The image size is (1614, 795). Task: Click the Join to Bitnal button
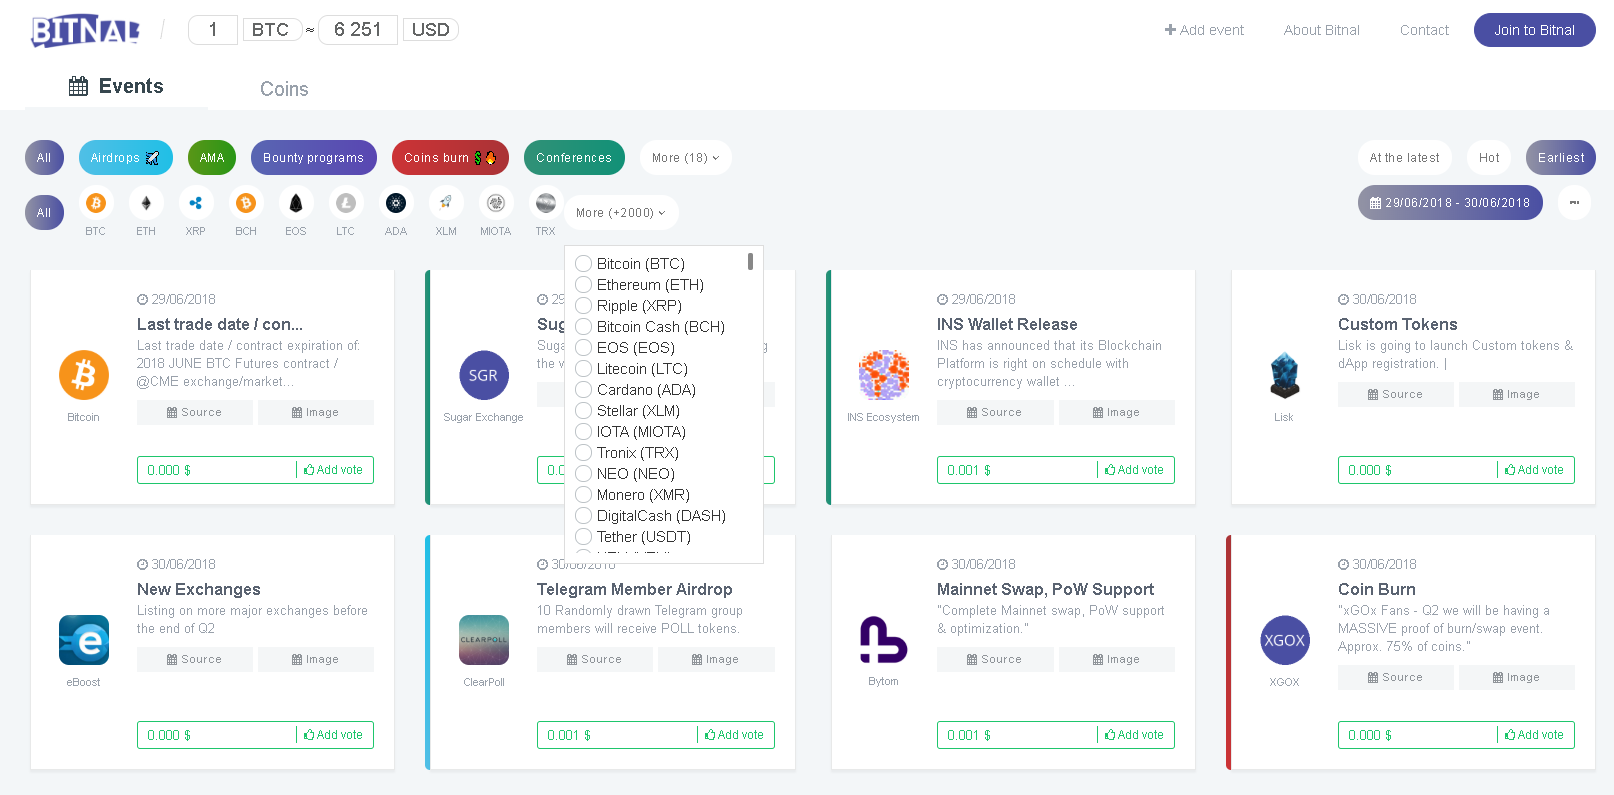pyautogui.click(x=1535, y=30)
